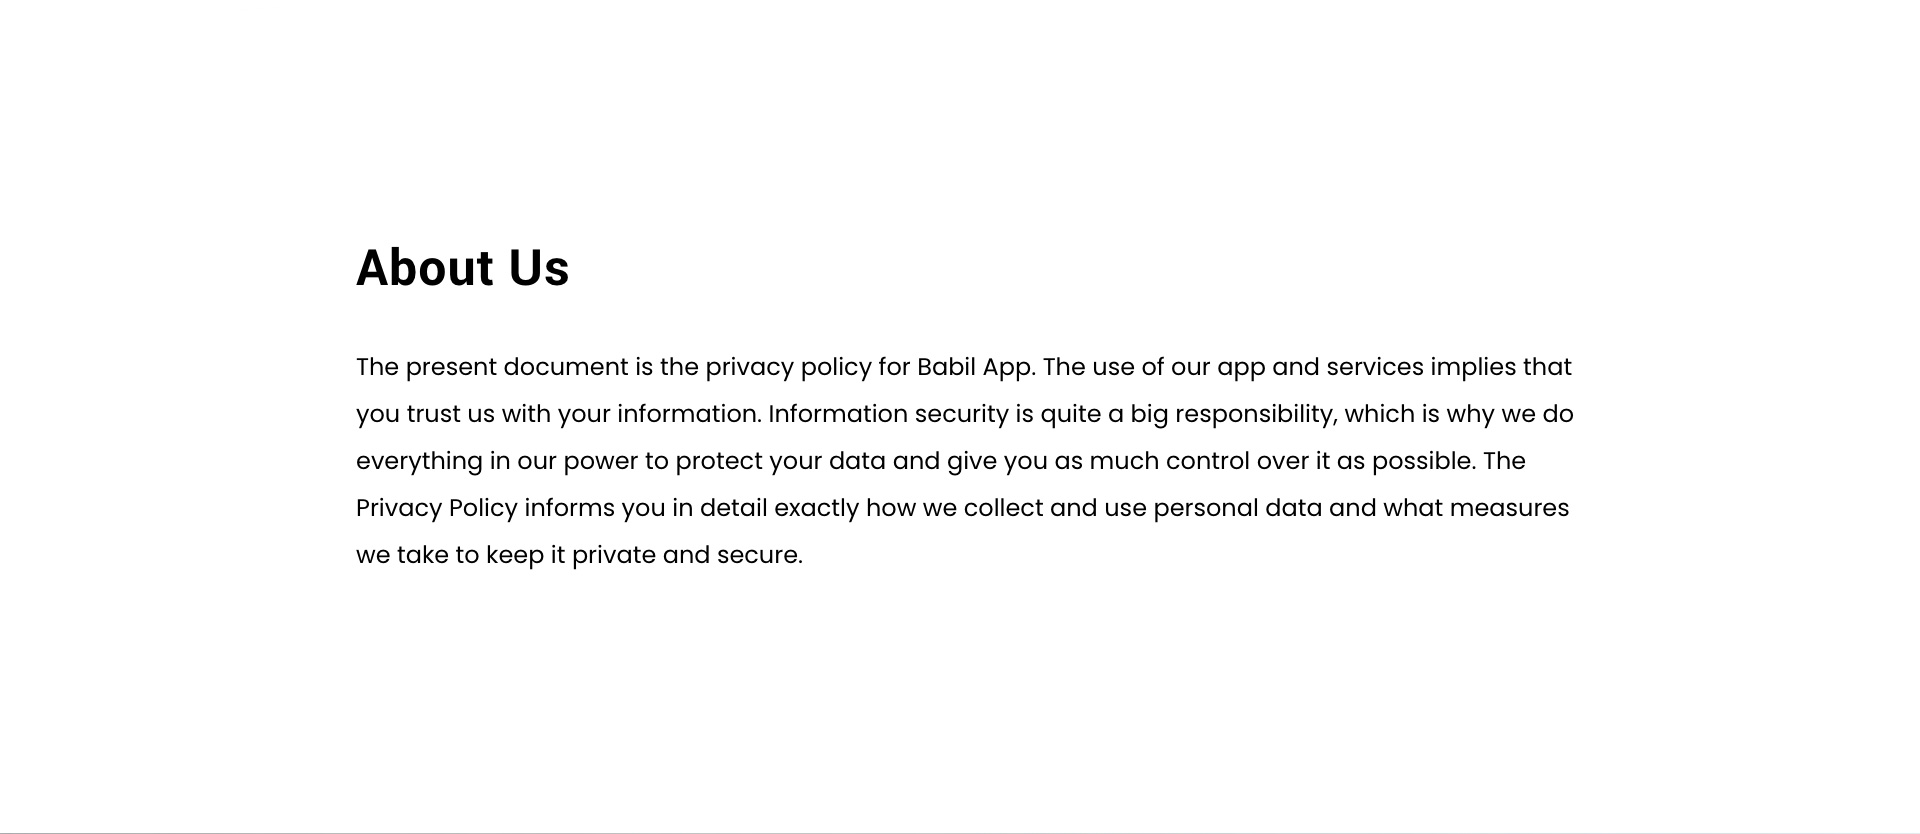Select the phrase "The present document"
1920x834 pixels.
492,367
